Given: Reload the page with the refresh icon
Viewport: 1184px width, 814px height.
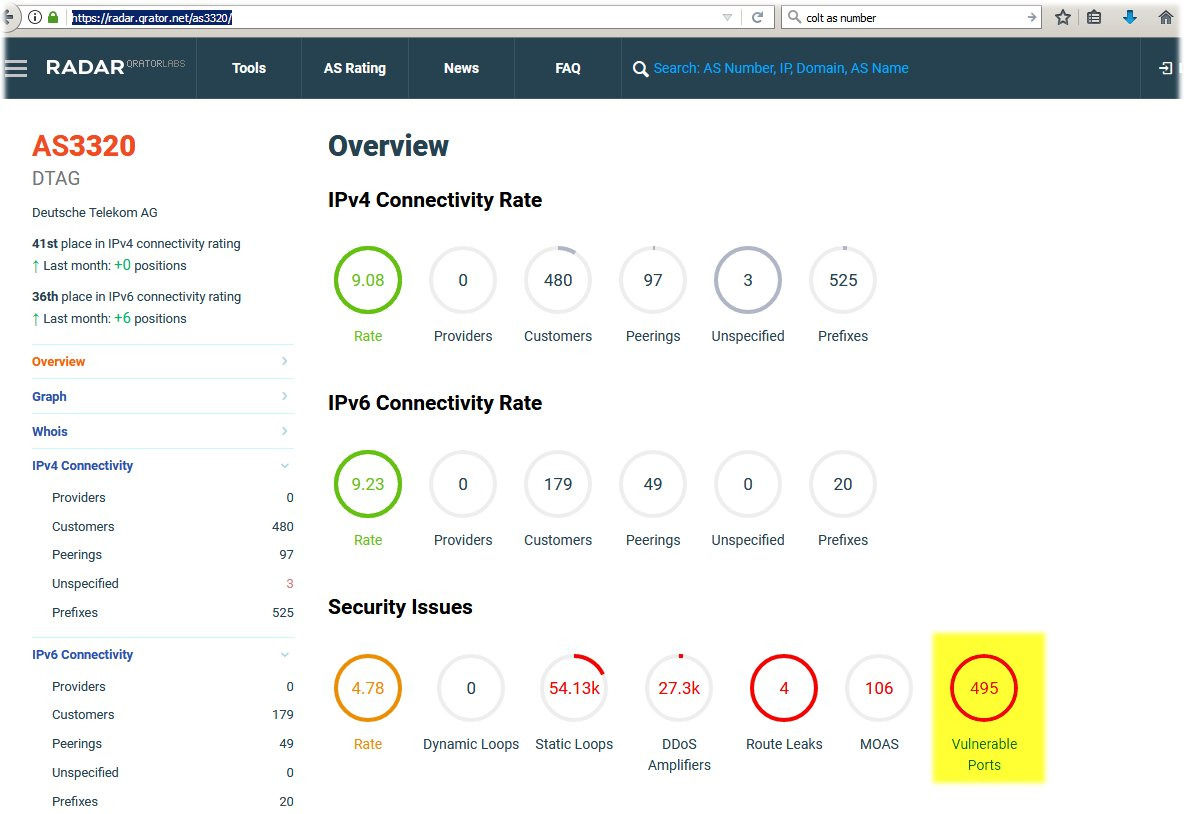Looking at the screenshot, I should pyautogui.click(x=757, y=17).
